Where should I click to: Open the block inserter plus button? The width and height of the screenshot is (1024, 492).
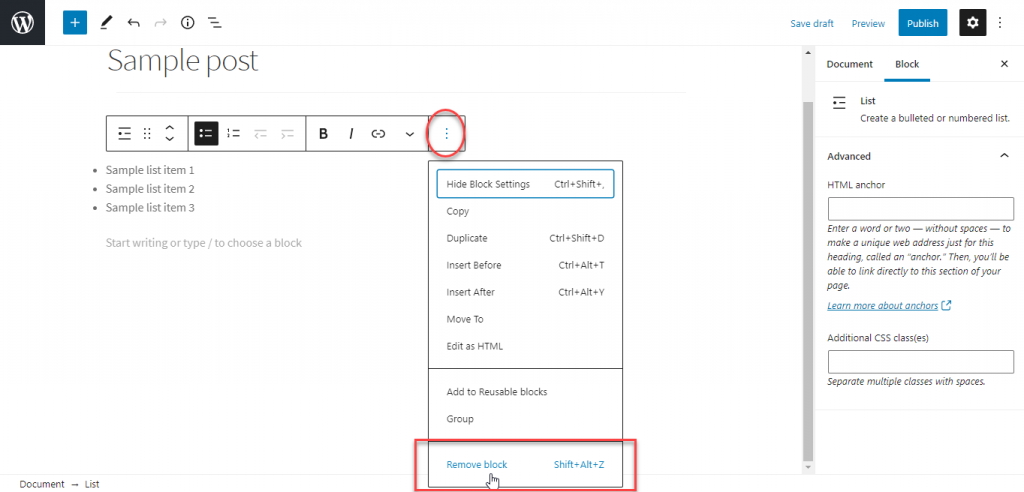[x=75, y=23]
